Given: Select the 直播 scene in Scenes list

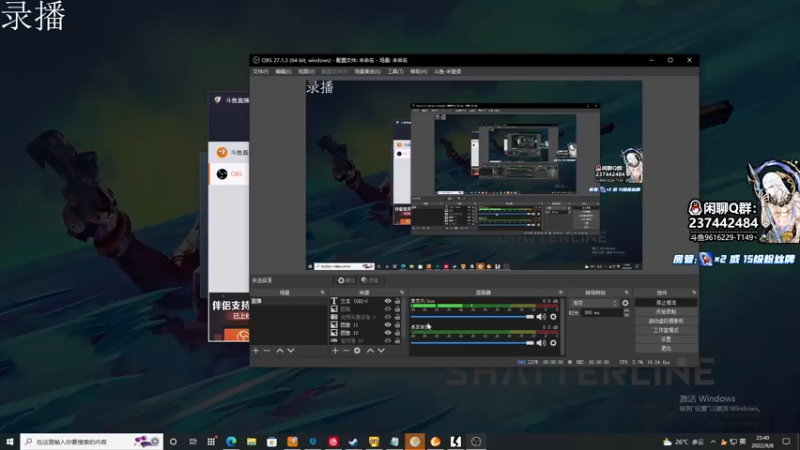Looking at the screenshot, I should (x=288, y=301).
